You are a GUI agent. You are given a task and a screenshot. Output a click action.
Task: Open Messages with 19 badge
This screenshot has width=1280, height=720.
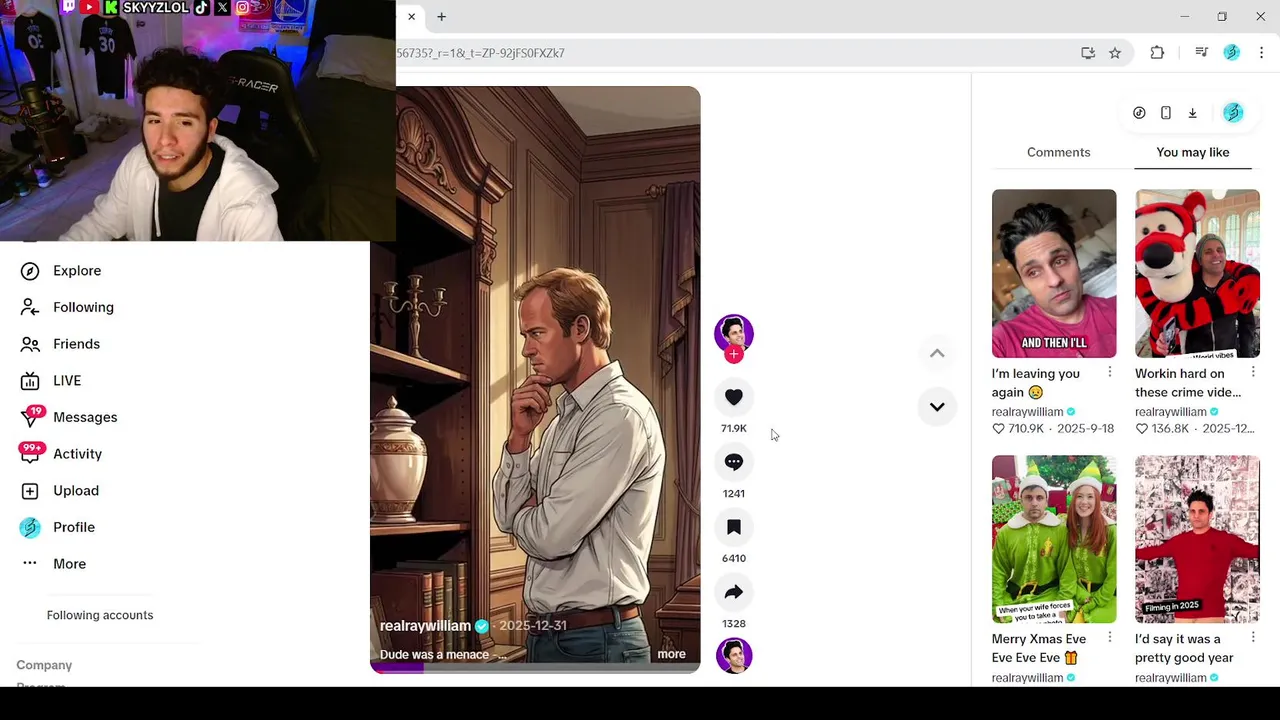[x=85, y=417]
